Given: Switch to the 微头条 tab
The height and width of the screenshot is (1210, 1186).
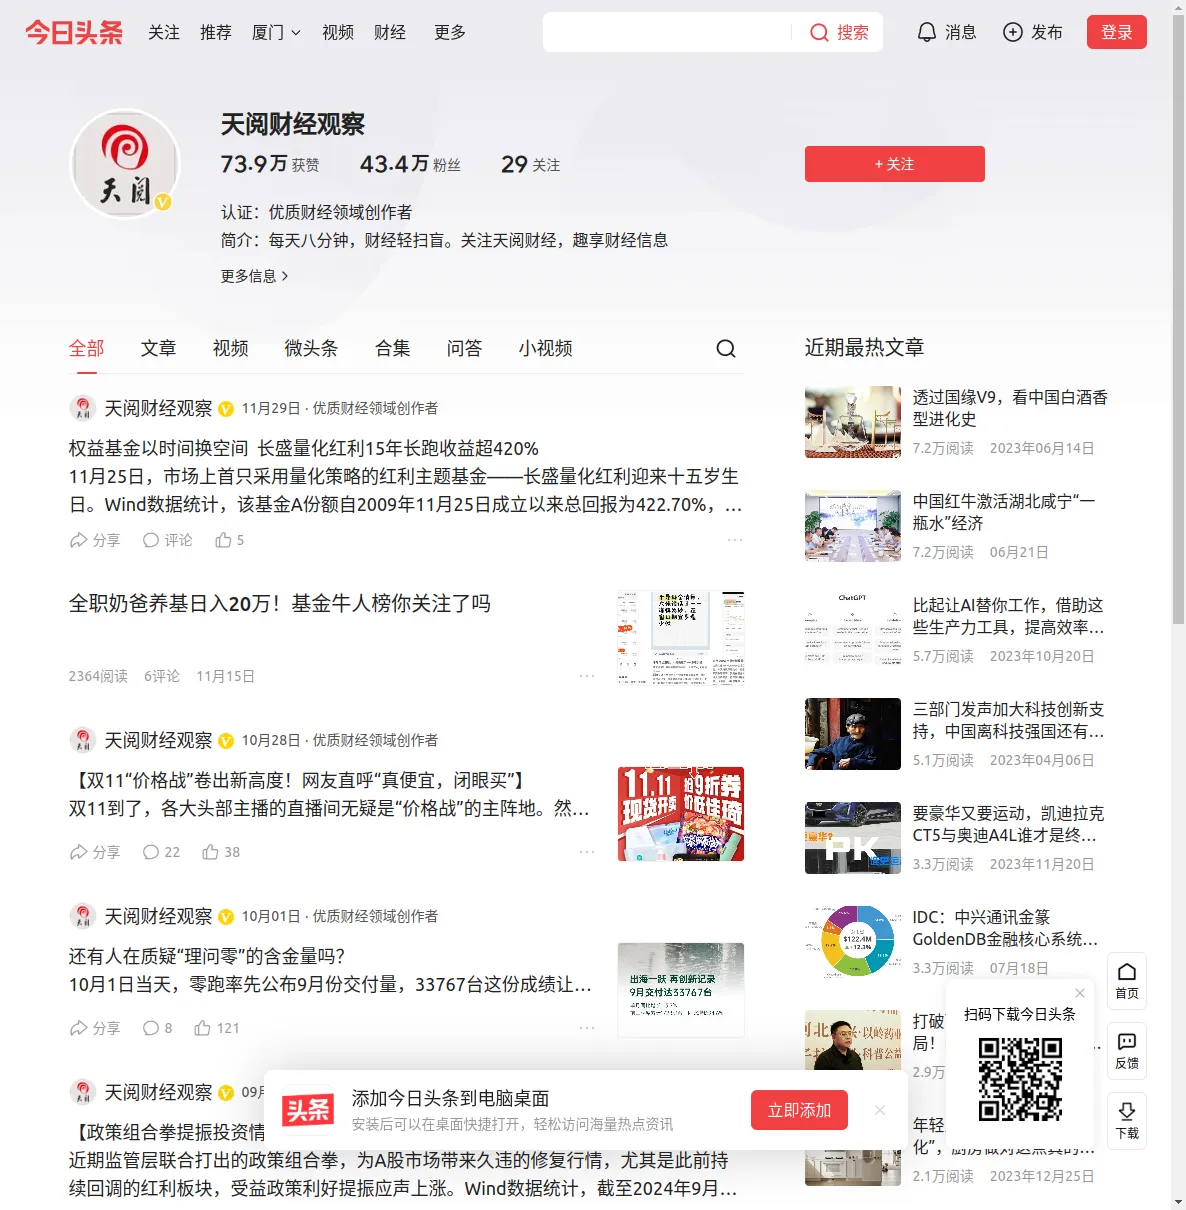Looking at the screenshot, I should [x=312, y=348].
